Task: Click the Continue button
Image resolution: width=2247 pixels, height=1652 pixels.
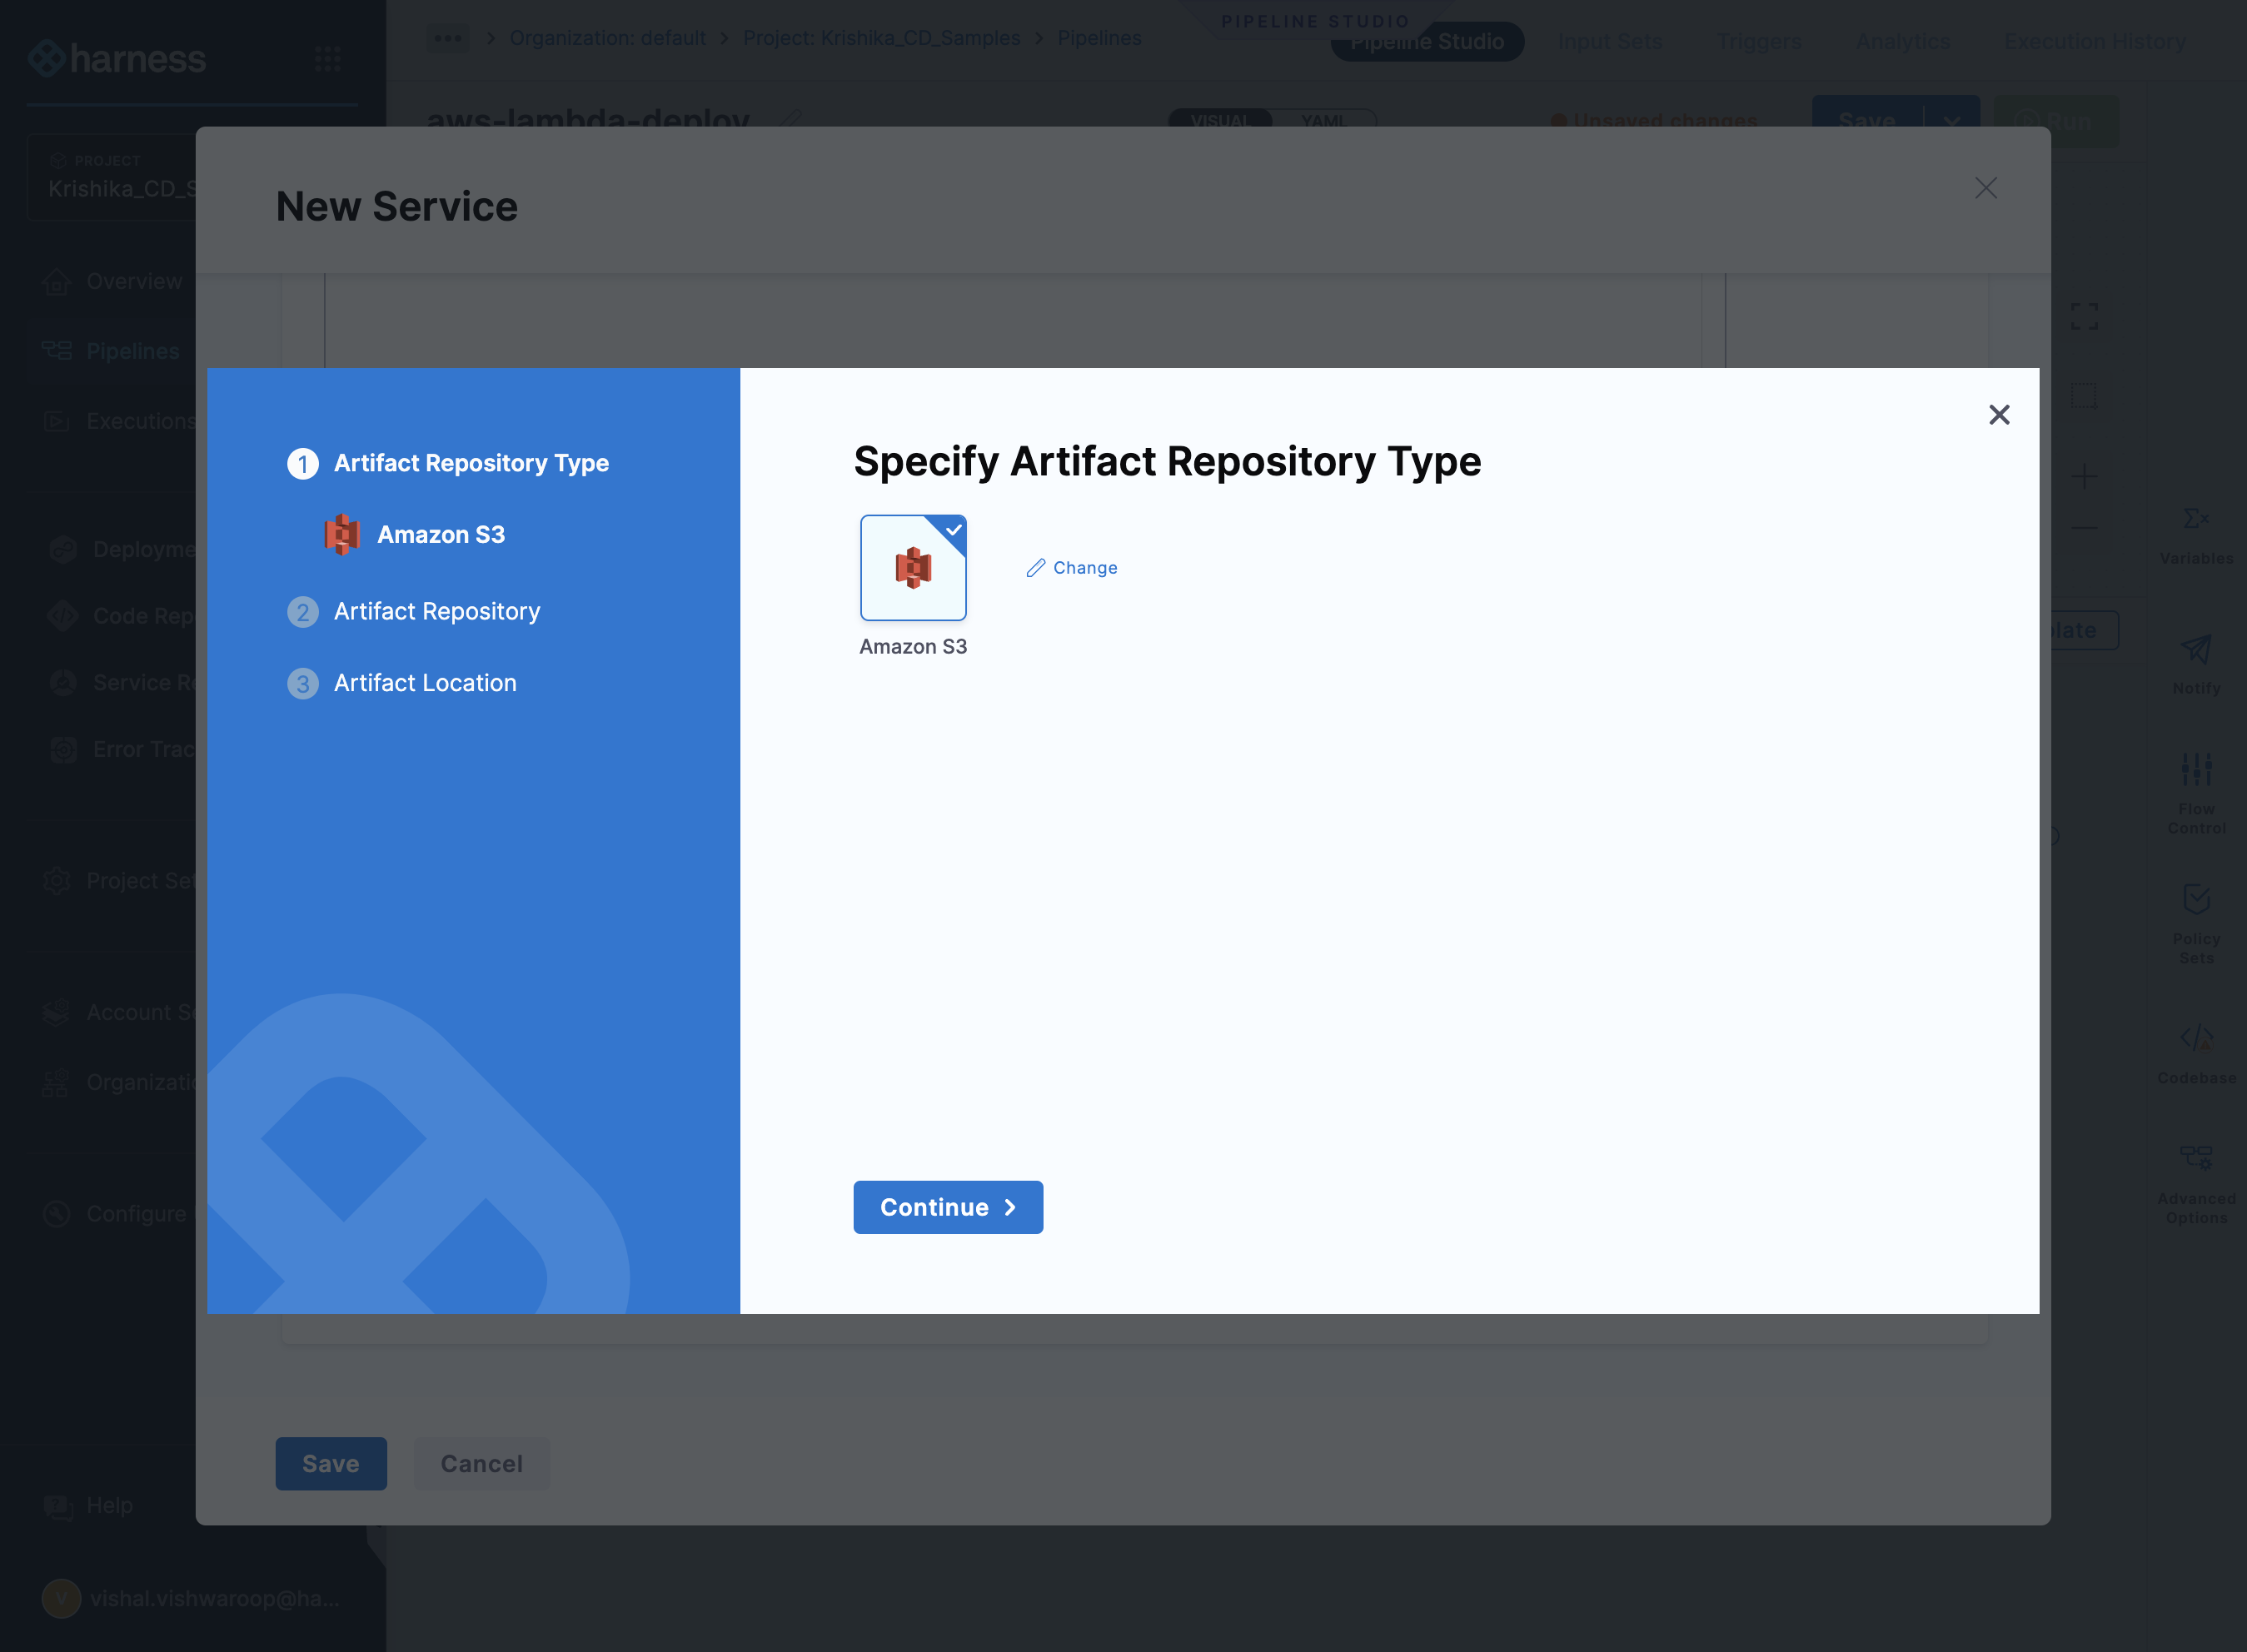Action: pyautogui.click(x=947, y=1207)
